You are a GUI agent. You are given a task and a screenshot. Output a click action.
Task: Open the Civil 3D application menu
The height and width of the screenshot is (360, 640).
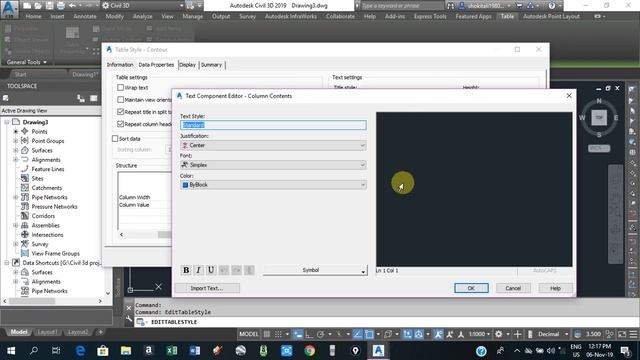(9, 9)
